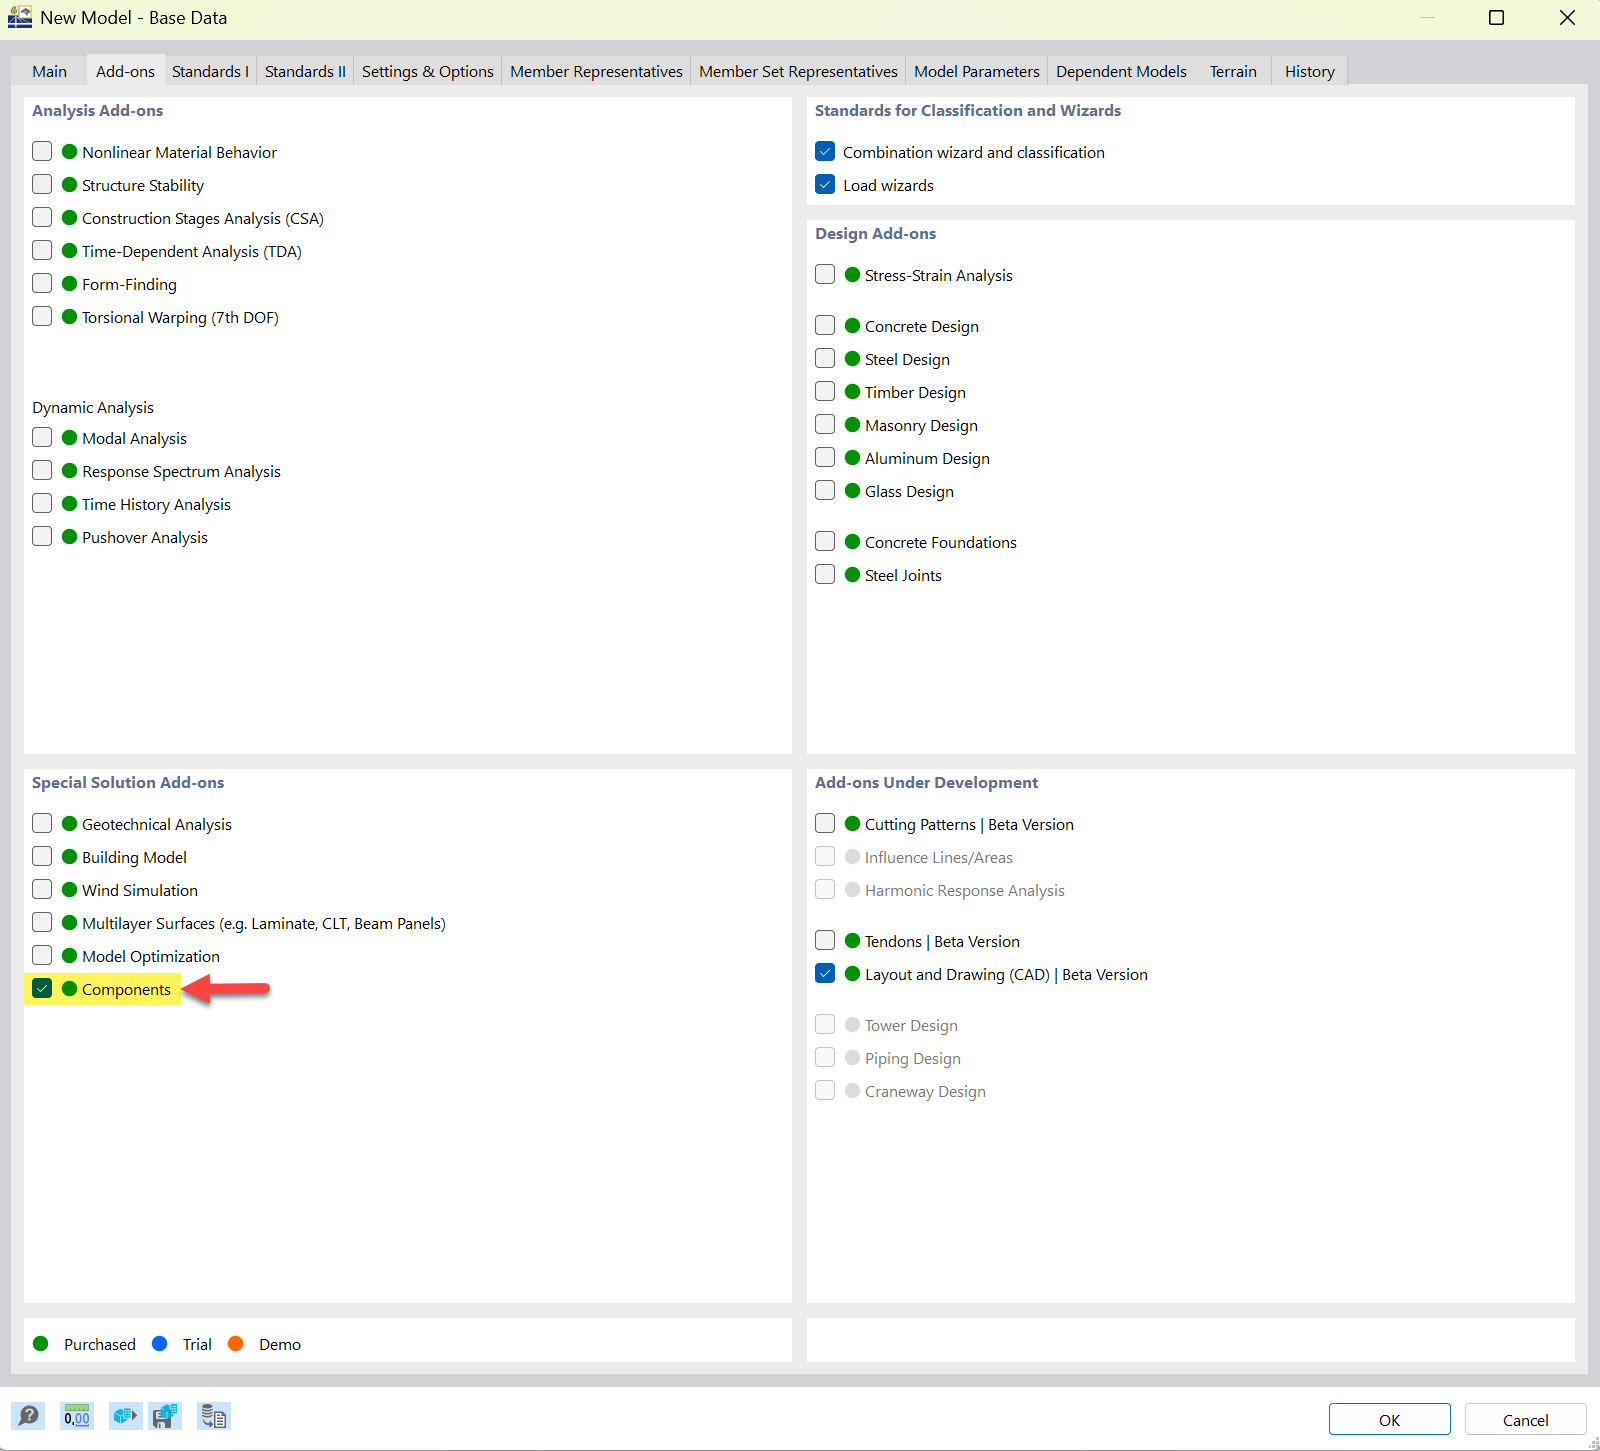This screenshot has height=1451, width=1600.
Task: Enable Multilayer Surfaces add-on
Action: pyautogui.click(x=42, y=922)
